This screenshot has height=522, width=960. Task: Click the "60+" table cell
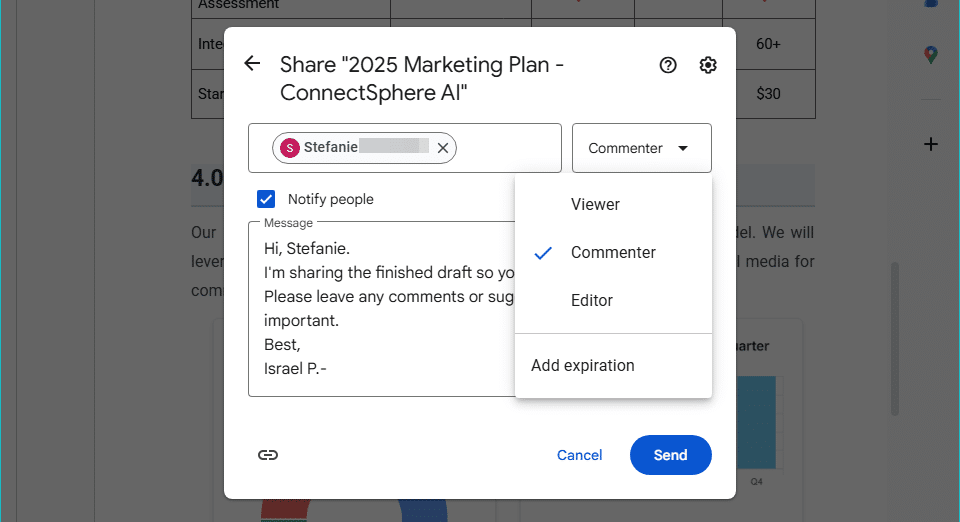pos(768,44)
